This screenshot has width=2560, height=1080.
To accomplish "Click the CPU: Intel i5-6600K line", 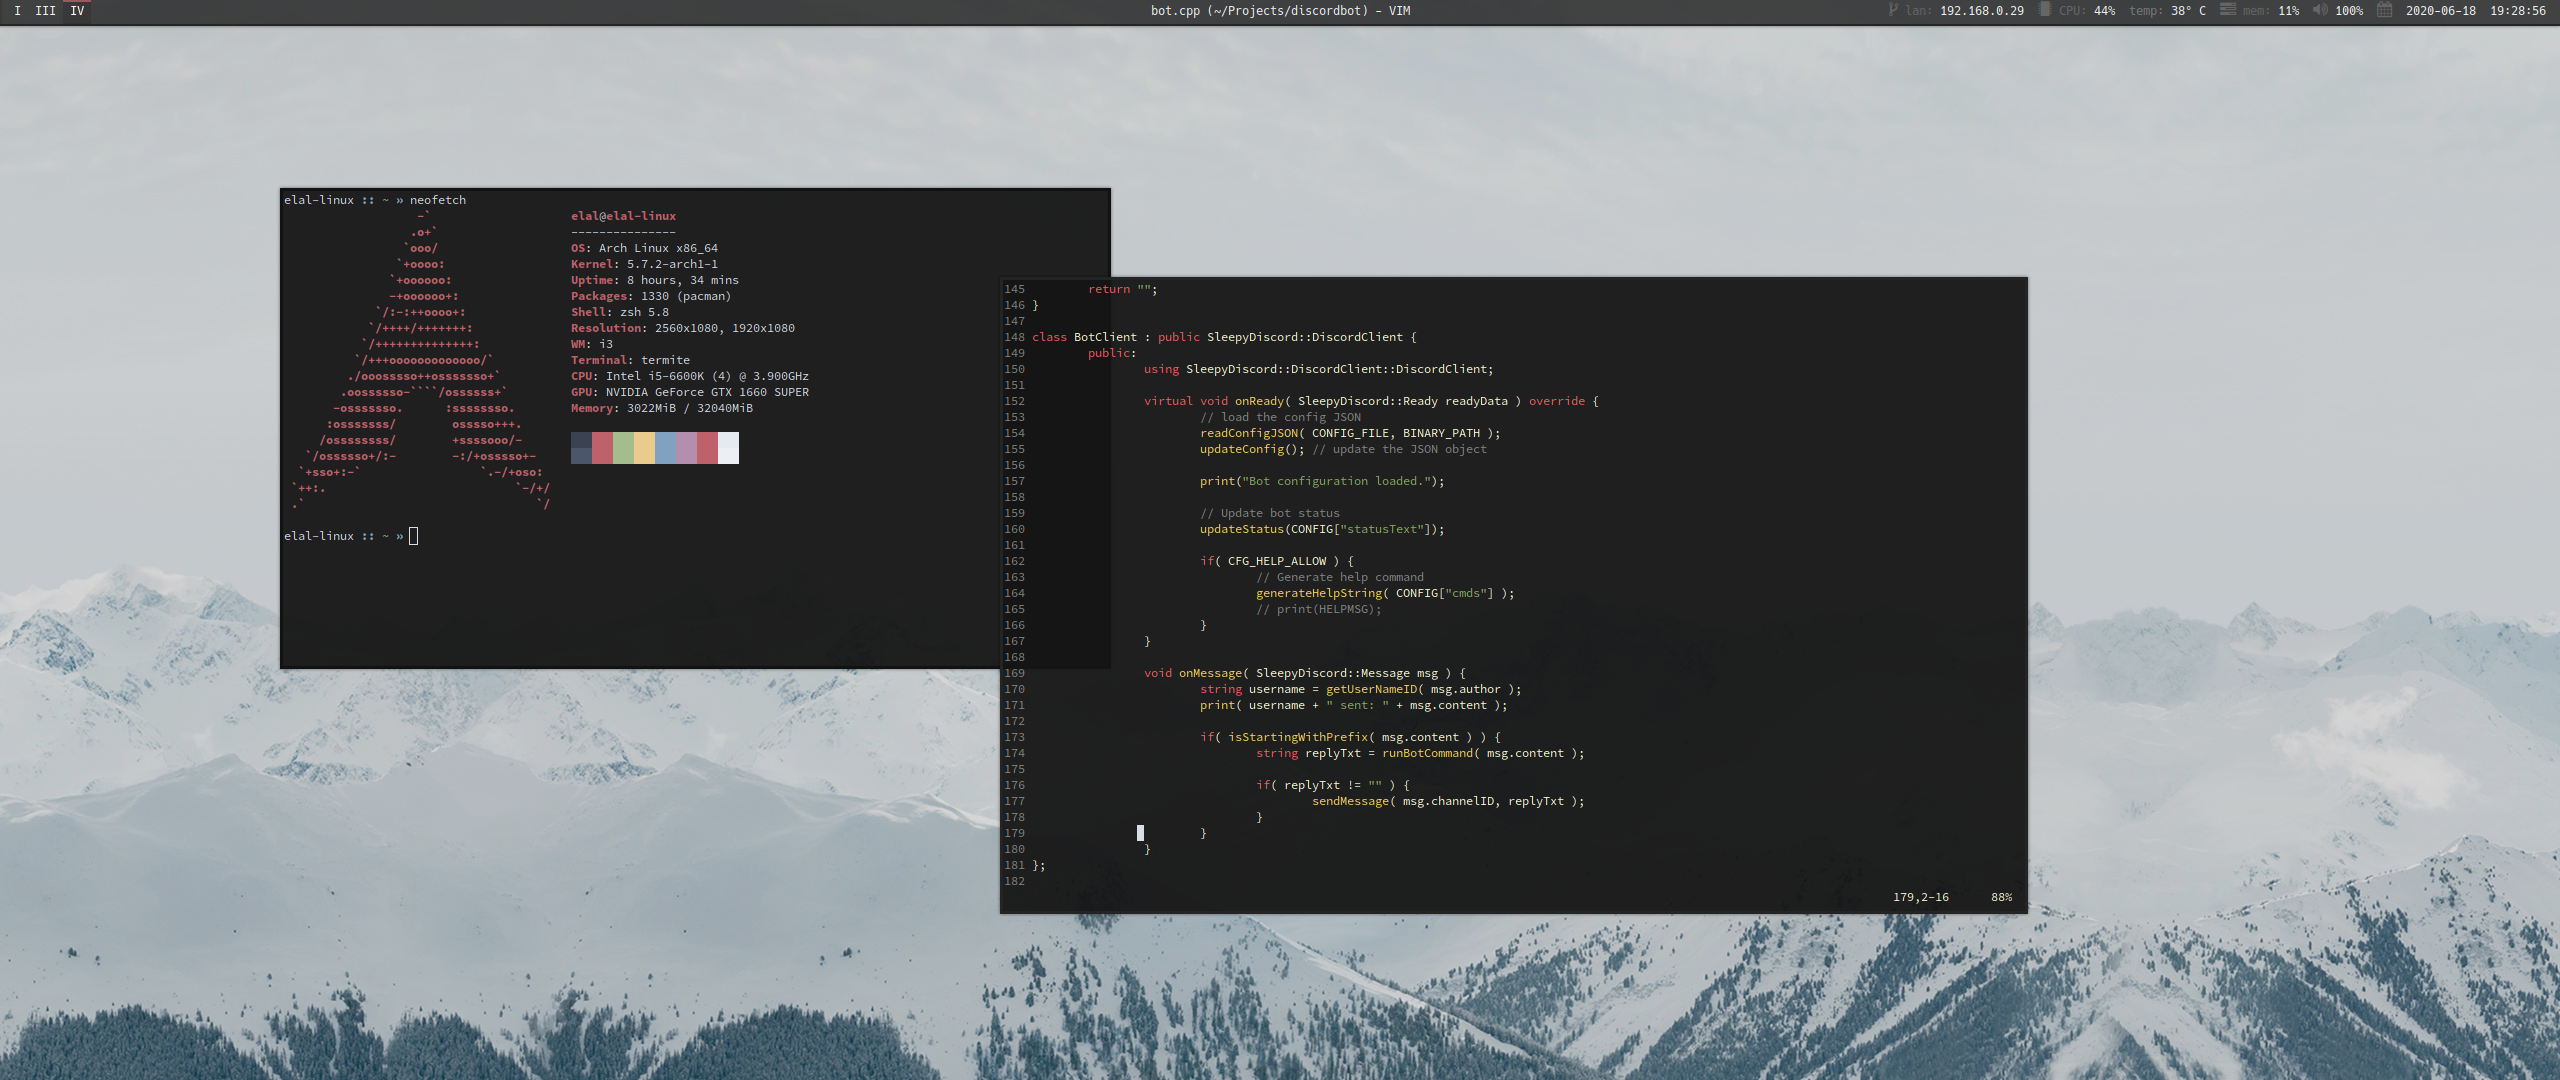I will (x=690, y=376).
